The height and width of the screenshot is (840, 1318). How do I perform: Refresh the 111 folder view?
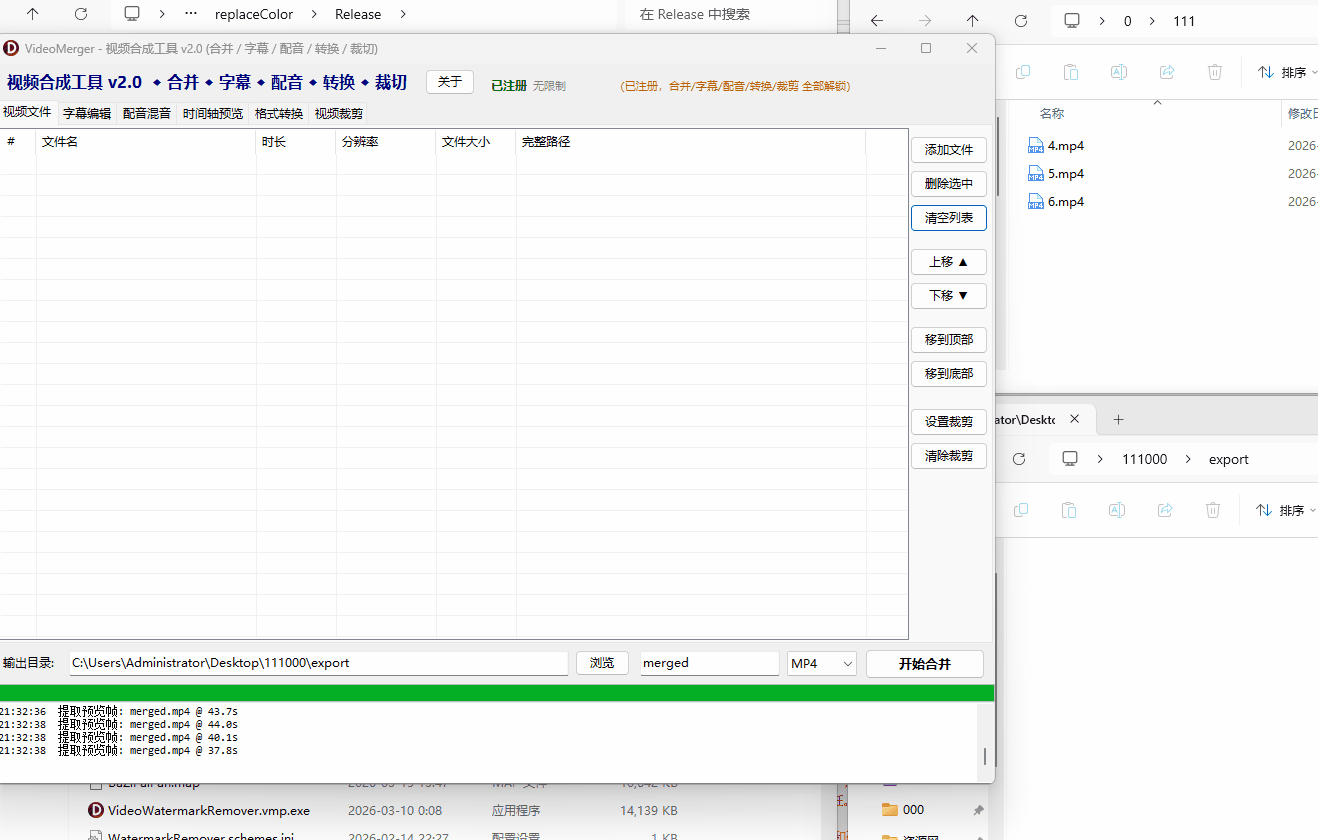coord(1021,21)
